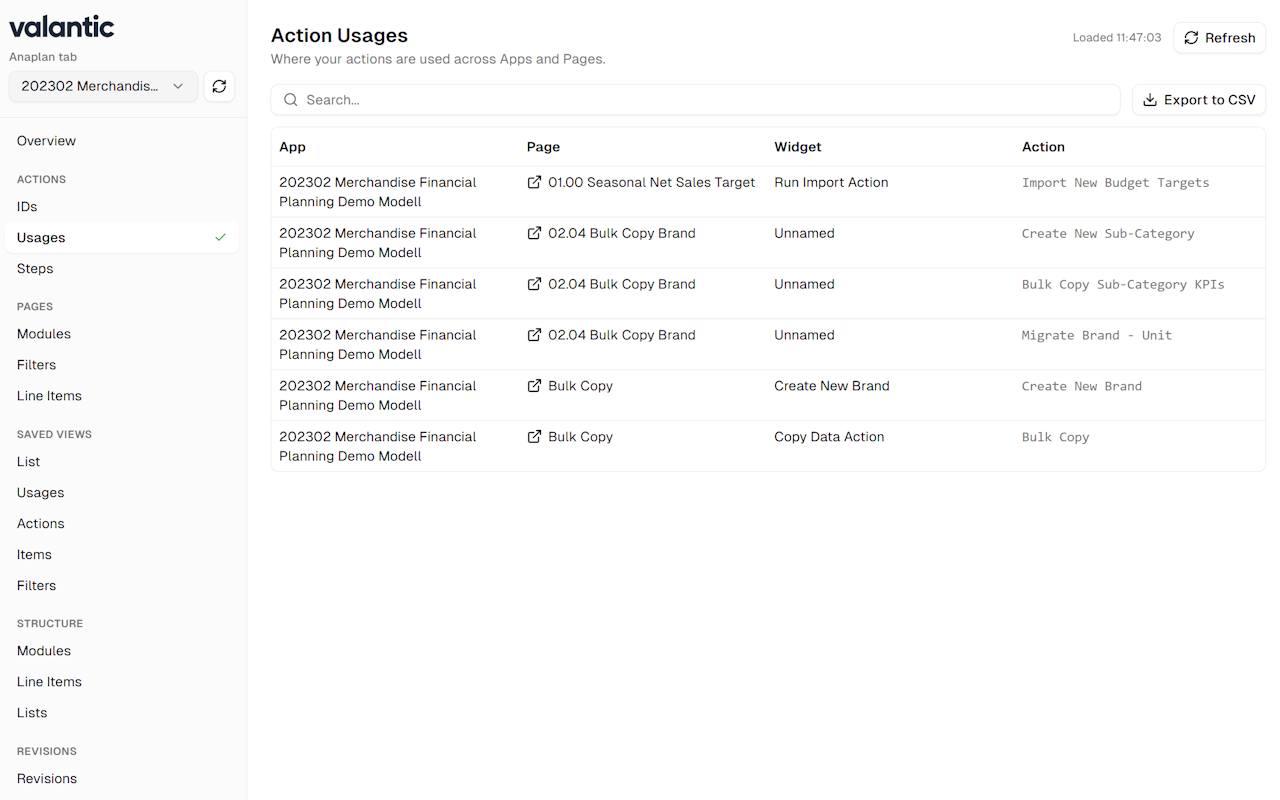Viewport: 1280px width, 800px height.
Task: Open Filters under Saved Views
Action: [122, 586]
